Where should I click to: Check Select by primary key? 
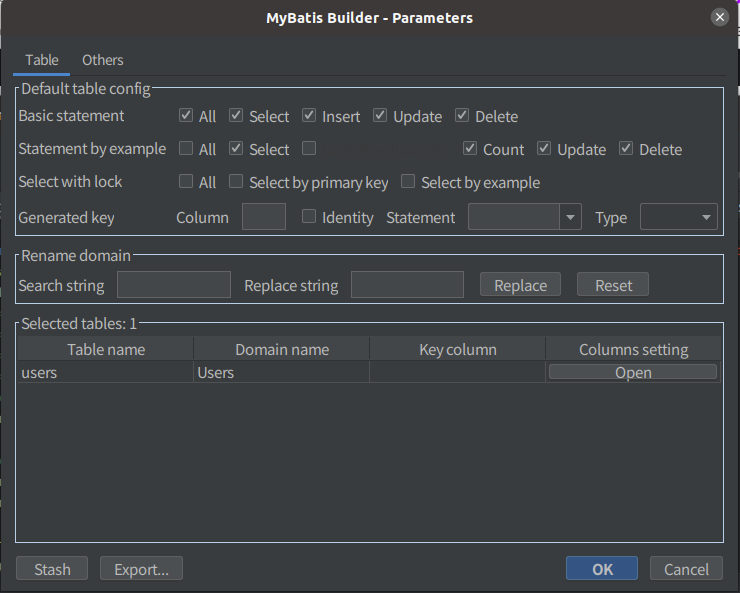click(x=236, y=182)
